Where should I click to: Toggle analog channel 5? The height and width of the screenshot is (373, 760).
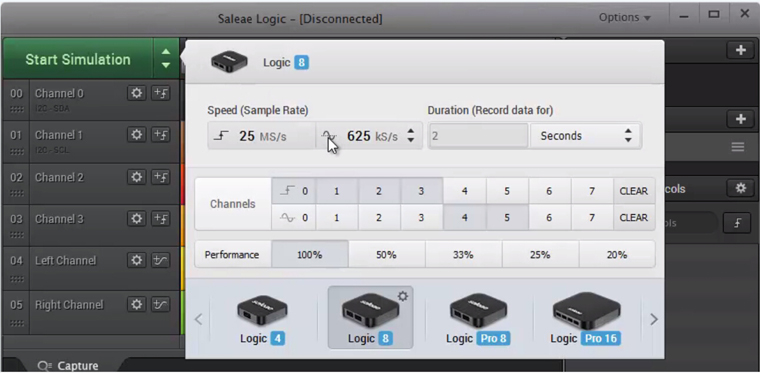[507, 218]
